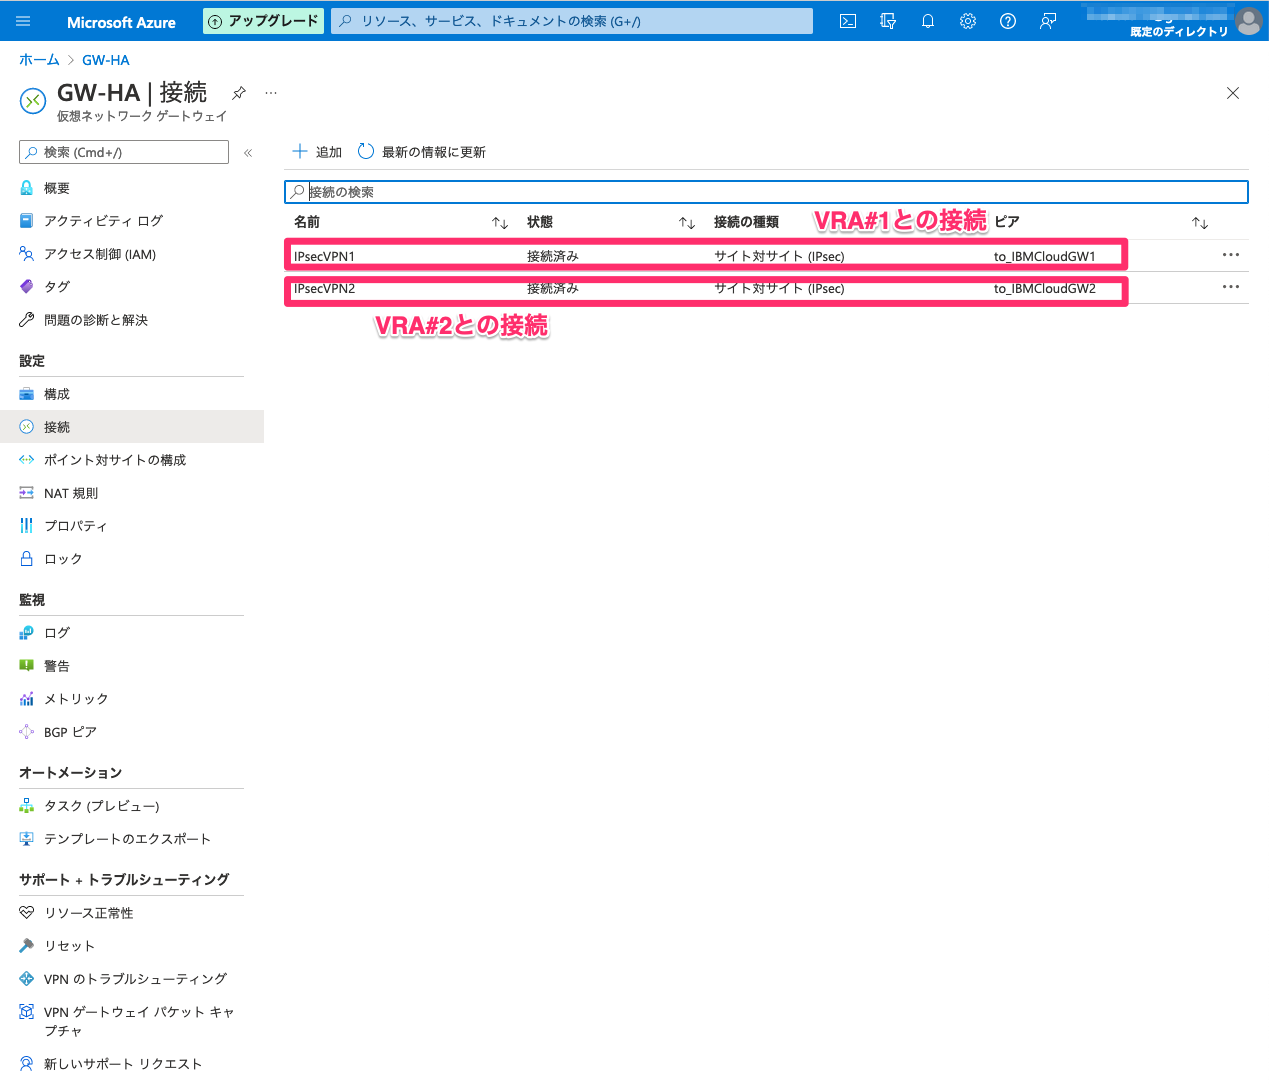
Task: Open the ellipsis menu next to pin icon
Action: (x=270, y=91)
